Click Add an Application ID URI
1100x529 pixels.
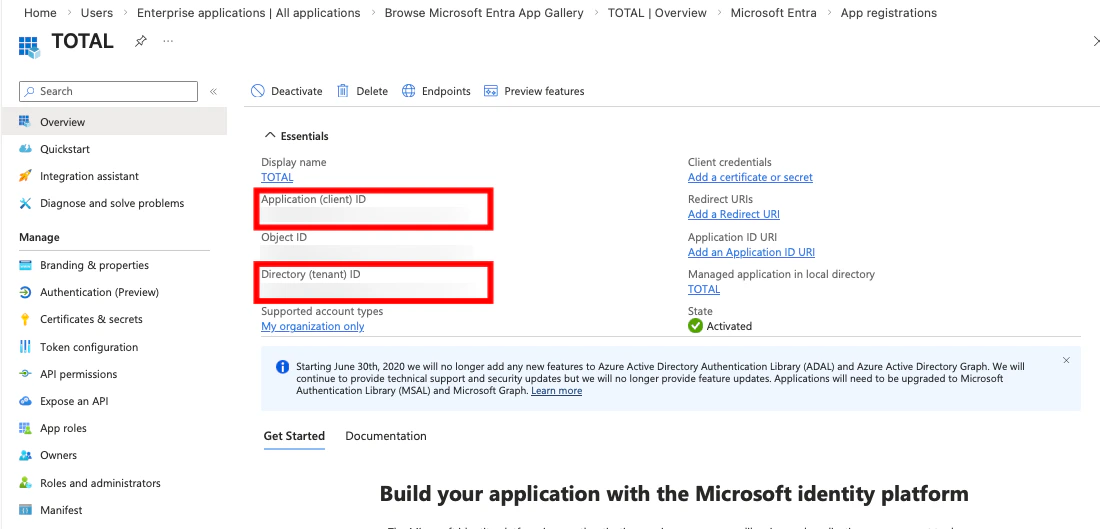point(751,252)
